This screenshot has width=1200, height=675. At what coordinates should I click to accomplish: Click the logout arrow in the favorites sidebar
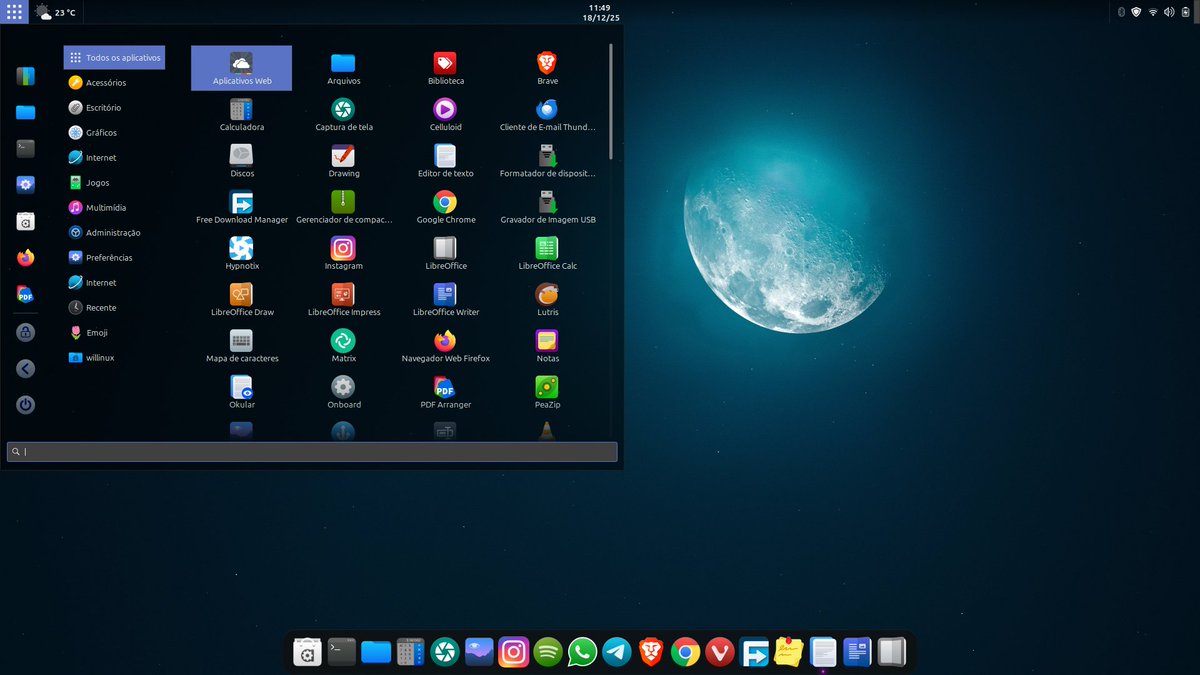click(x=26, y=369)
